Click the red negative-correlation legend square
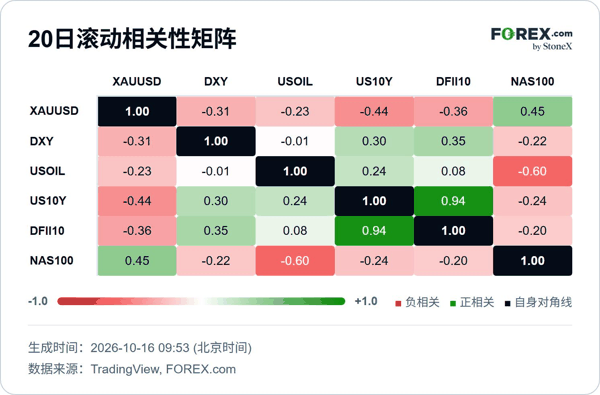The width and height of the screenshot is (600, 395). coord(398,304)
